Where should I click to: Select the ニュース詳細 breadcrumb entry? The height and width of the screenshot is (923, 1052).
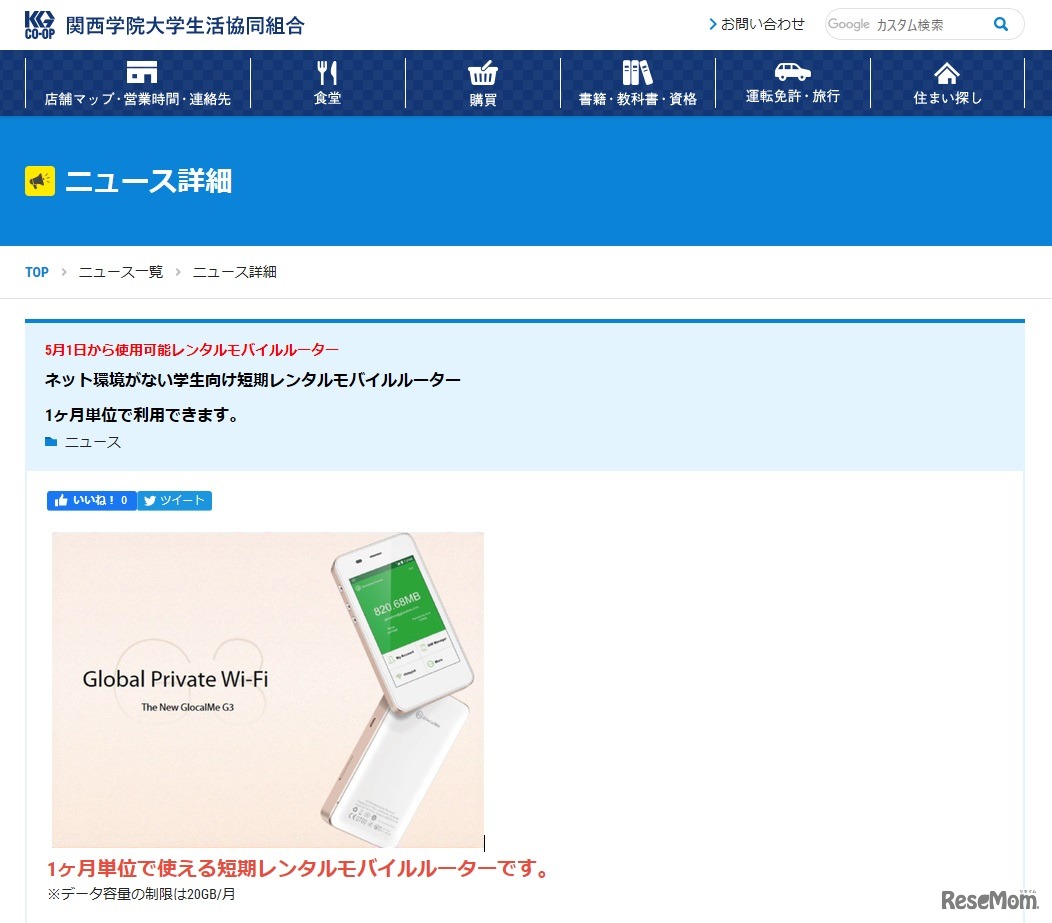click(233, 271)
